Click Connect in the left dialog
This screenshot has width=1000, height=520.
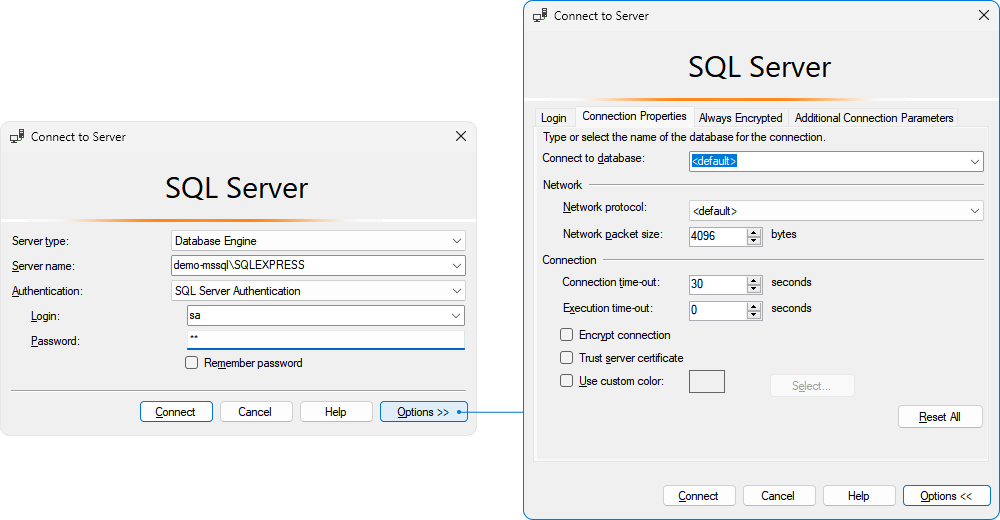pos(176,412)
